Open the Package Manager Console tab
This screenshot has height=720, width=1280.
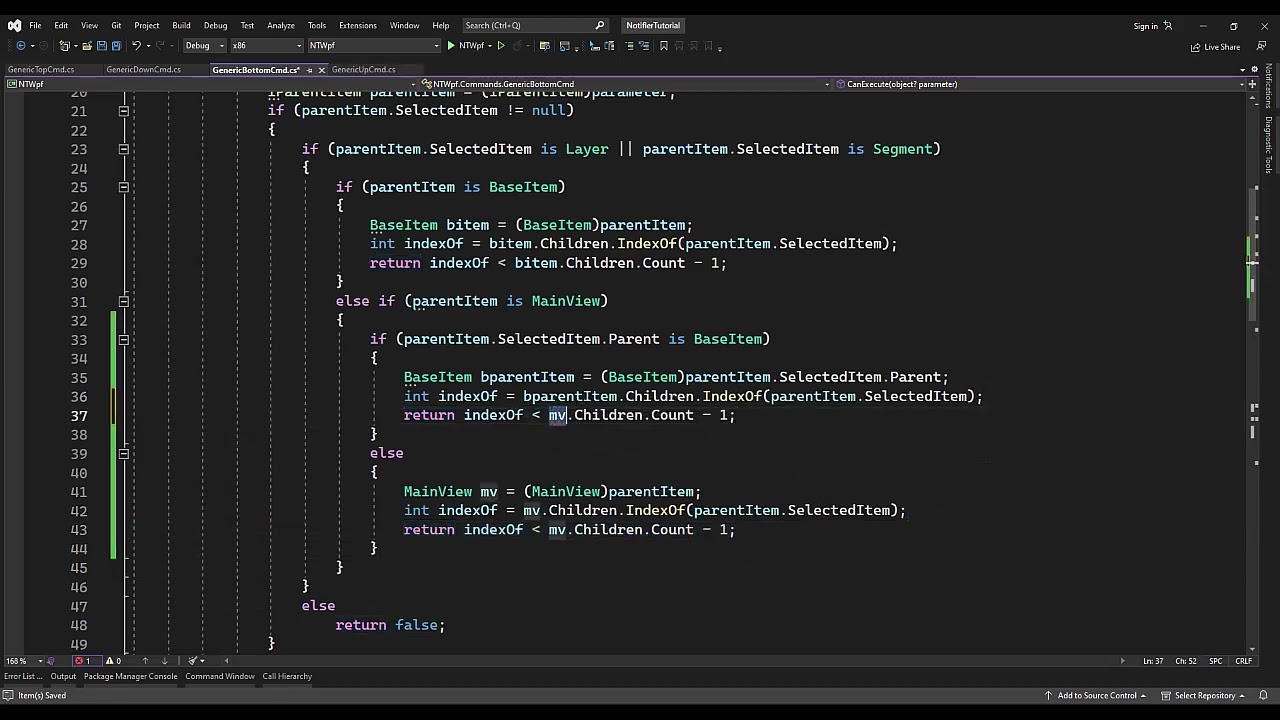pyautogui.click(x=130, y=677)
